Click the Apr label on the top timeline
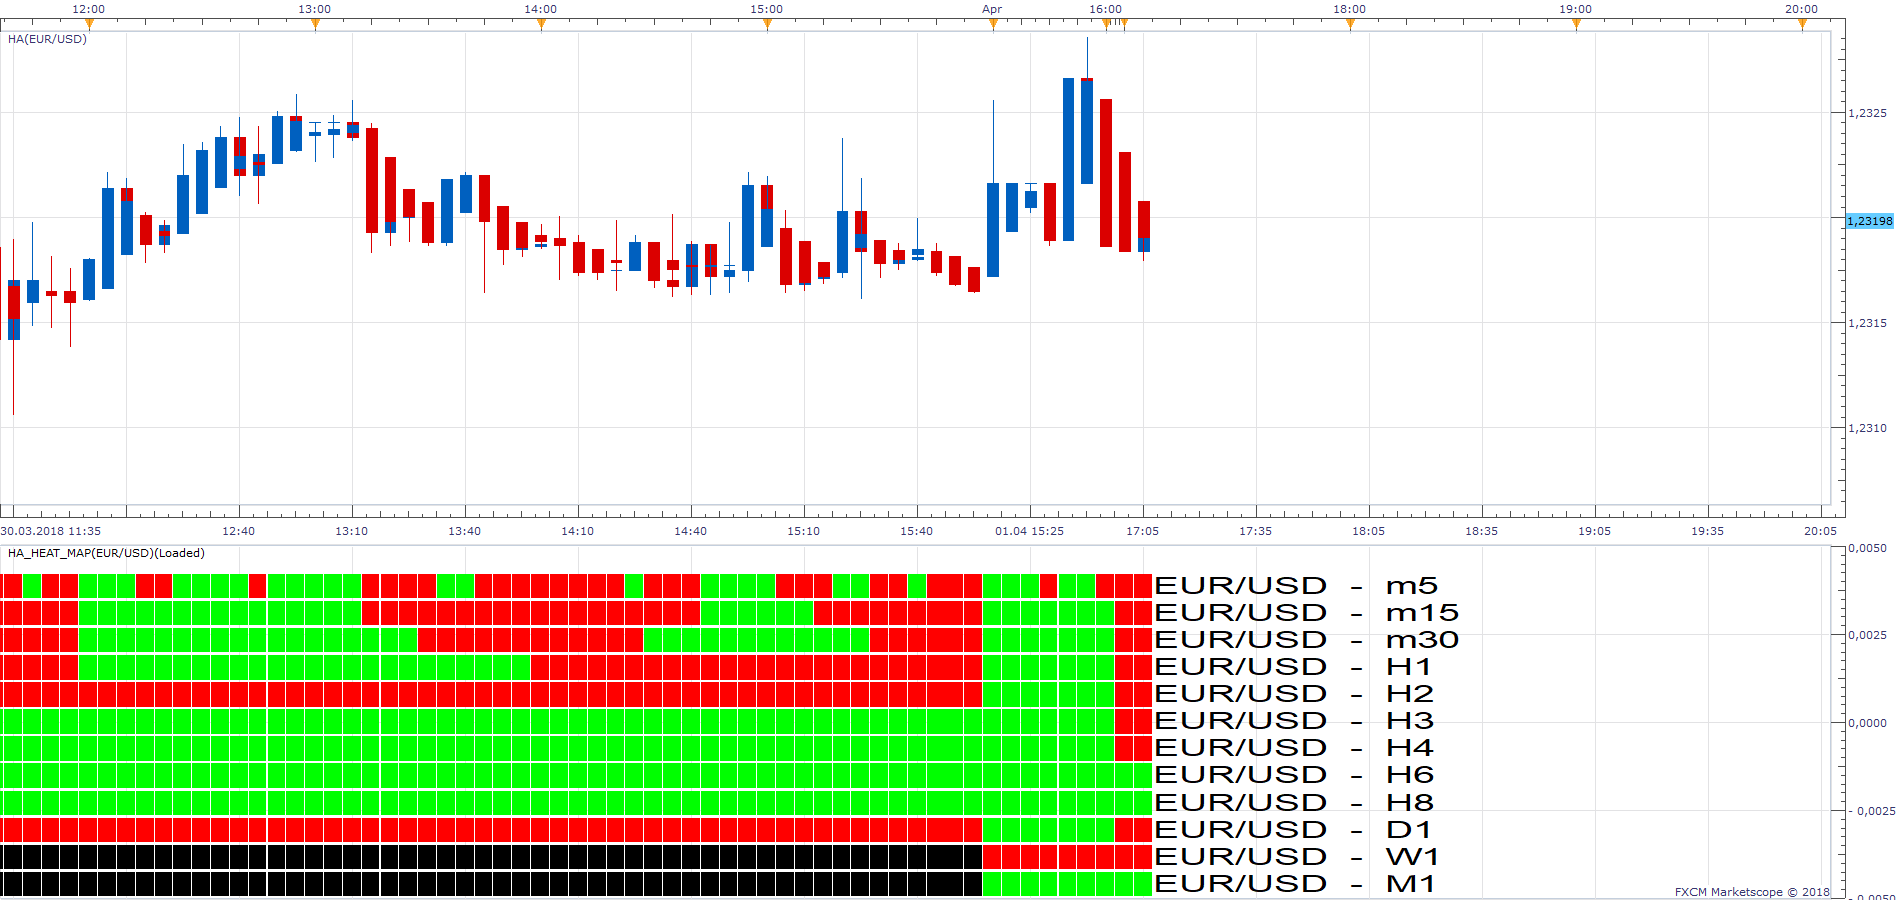The width and height of the screenshot is (1903, 900). tap(992, 9)
